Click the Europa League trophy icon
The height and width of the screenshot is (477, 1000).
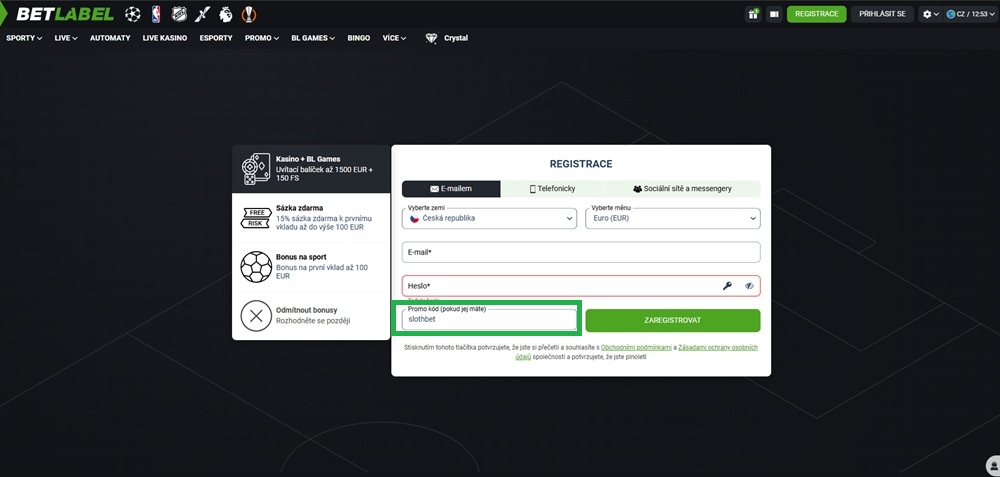(x=248, y=14)
